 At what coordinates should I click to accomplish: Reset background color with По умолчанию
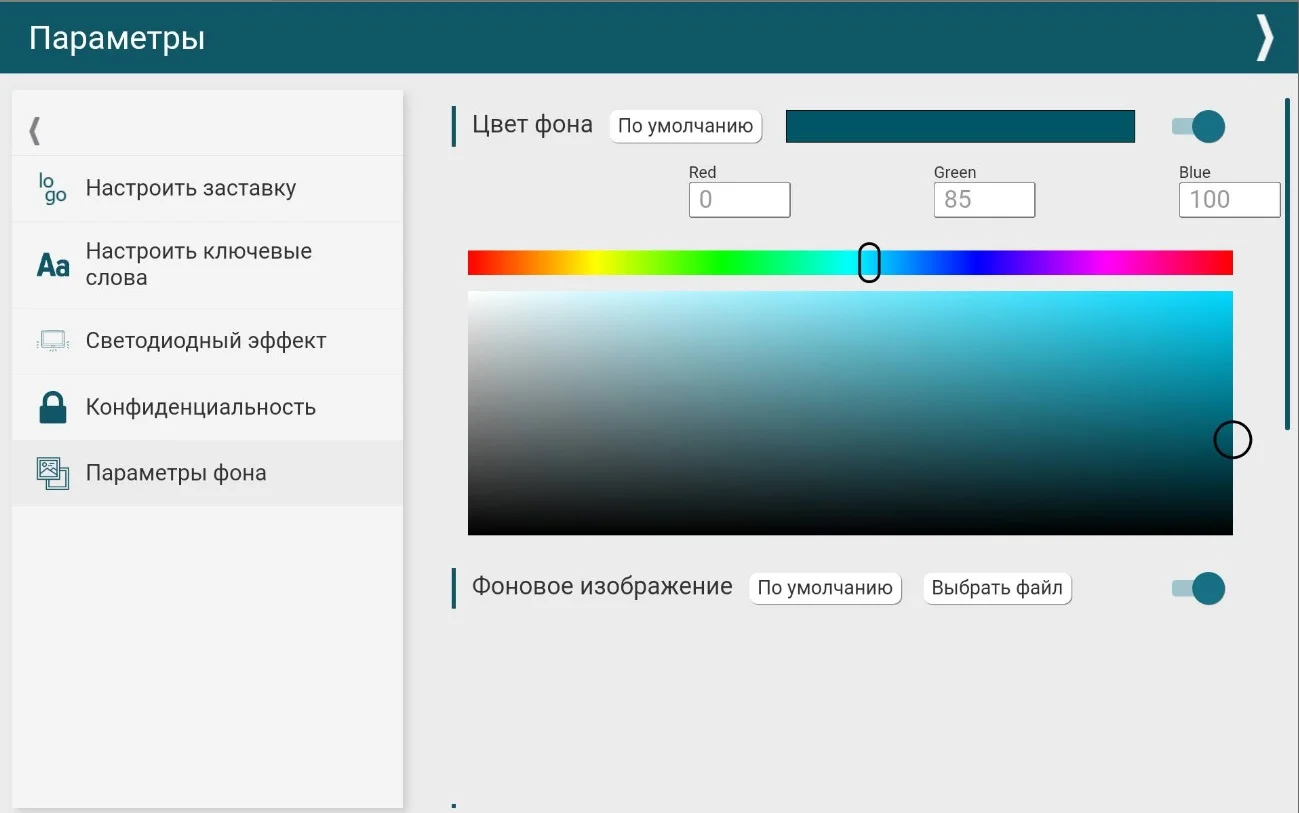(685, 127)
